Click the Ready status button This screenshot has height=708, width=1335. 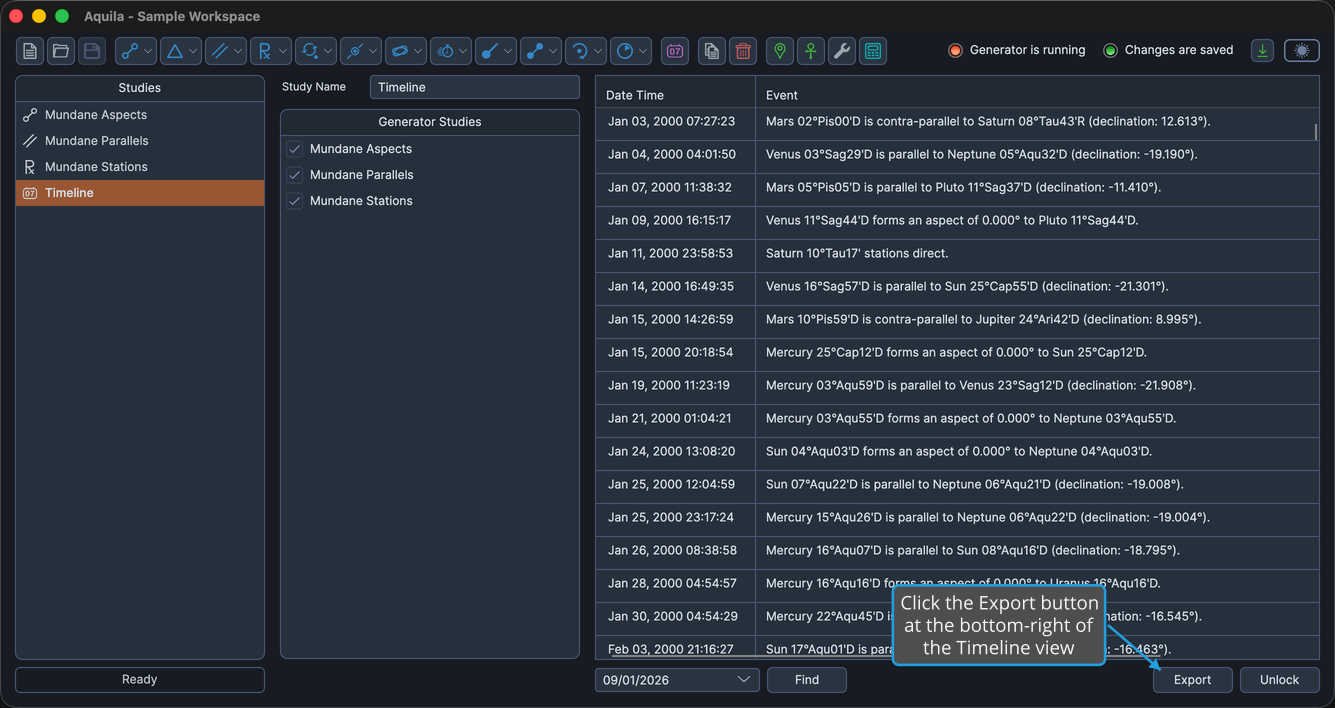coord(140,680)
